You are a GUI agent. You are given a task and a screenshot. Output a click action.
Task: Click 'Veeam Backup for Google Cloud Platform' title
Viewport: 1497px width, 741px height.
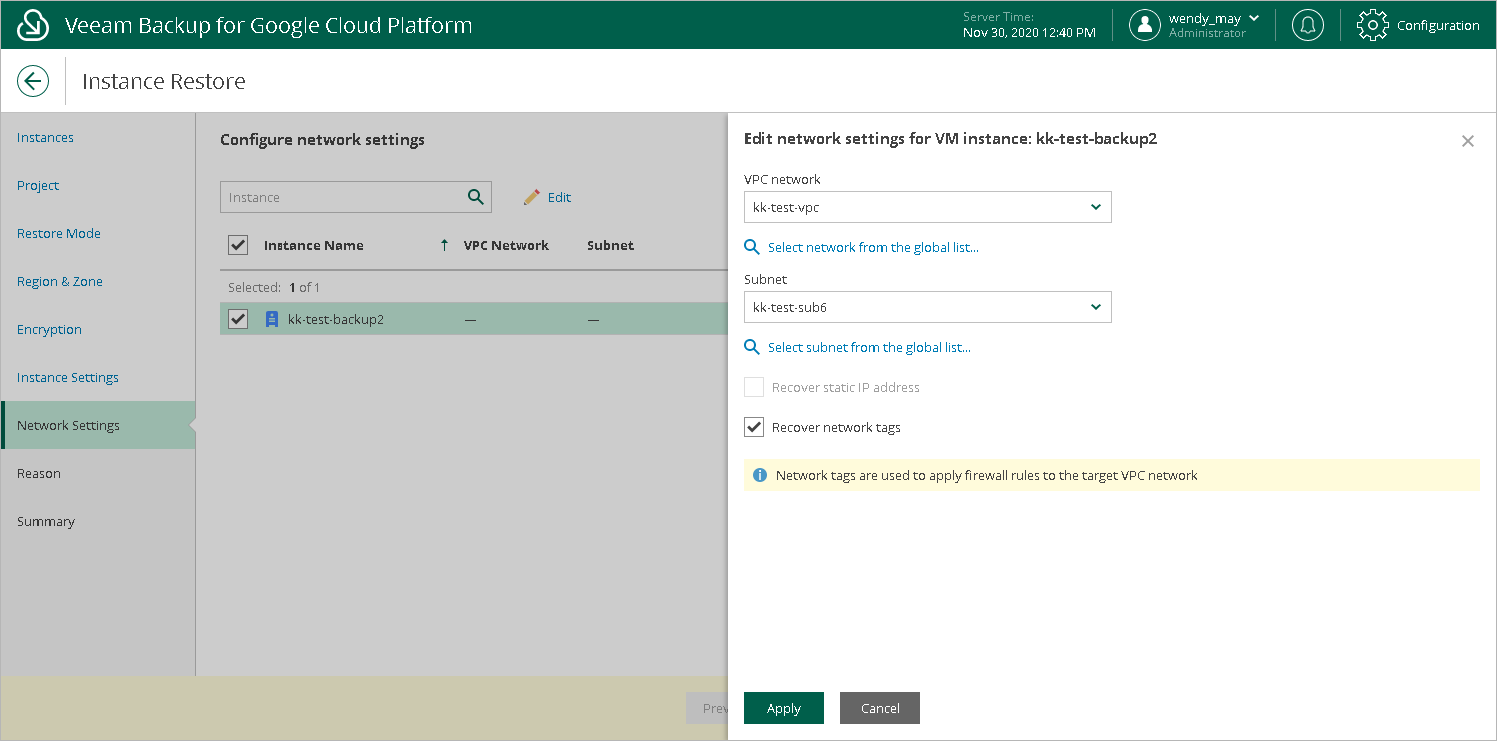[x=268, y=25]
